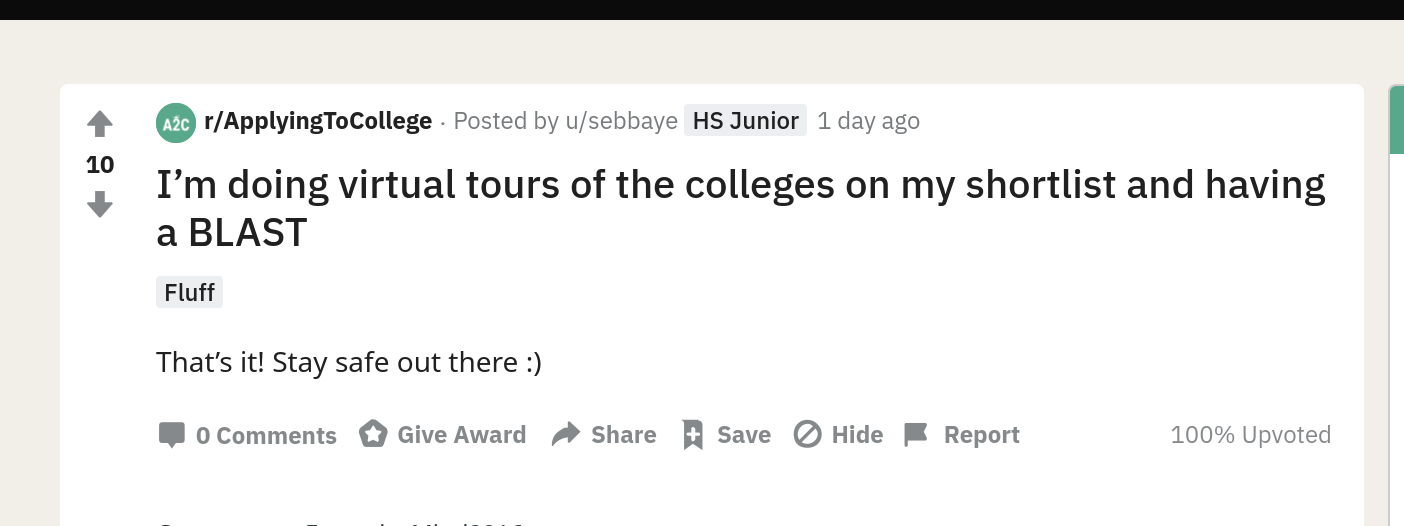Hide the post using the Hide icon
Viewport: 1404px width, 526px height.
click(x=807, y=434)
